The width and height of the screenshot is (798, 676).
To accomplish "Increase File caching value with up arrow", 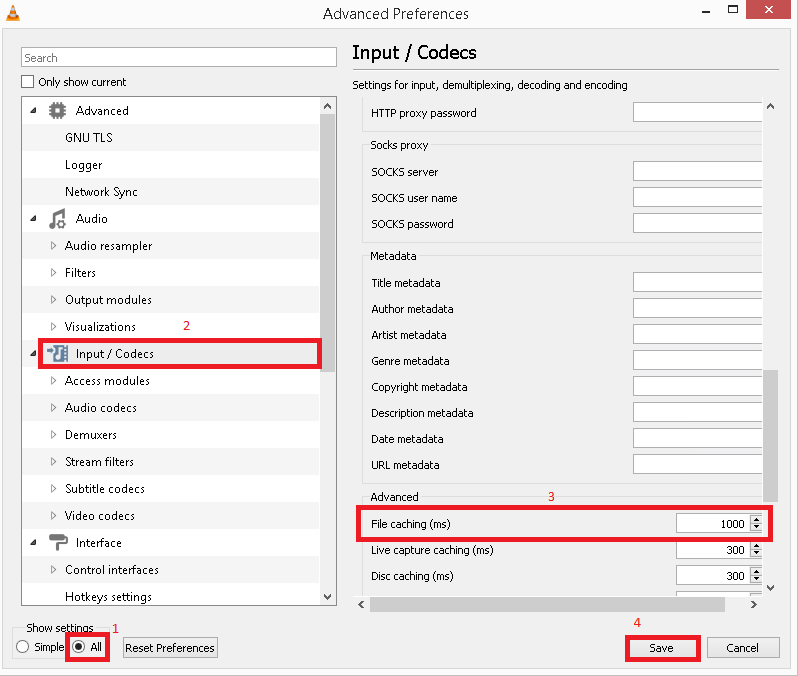I will pos(756,519).
